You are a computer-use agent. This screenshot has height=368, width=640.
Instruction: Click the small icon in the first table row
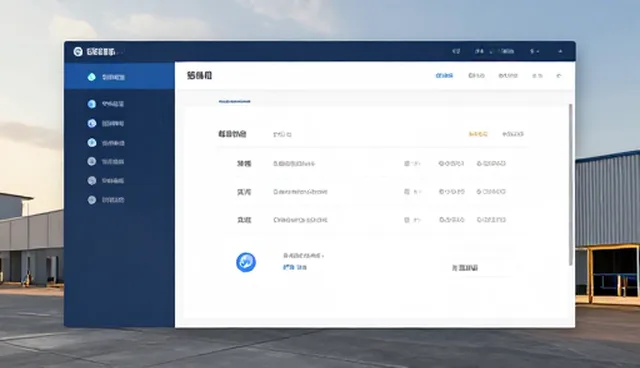click(x=407, y=164)
